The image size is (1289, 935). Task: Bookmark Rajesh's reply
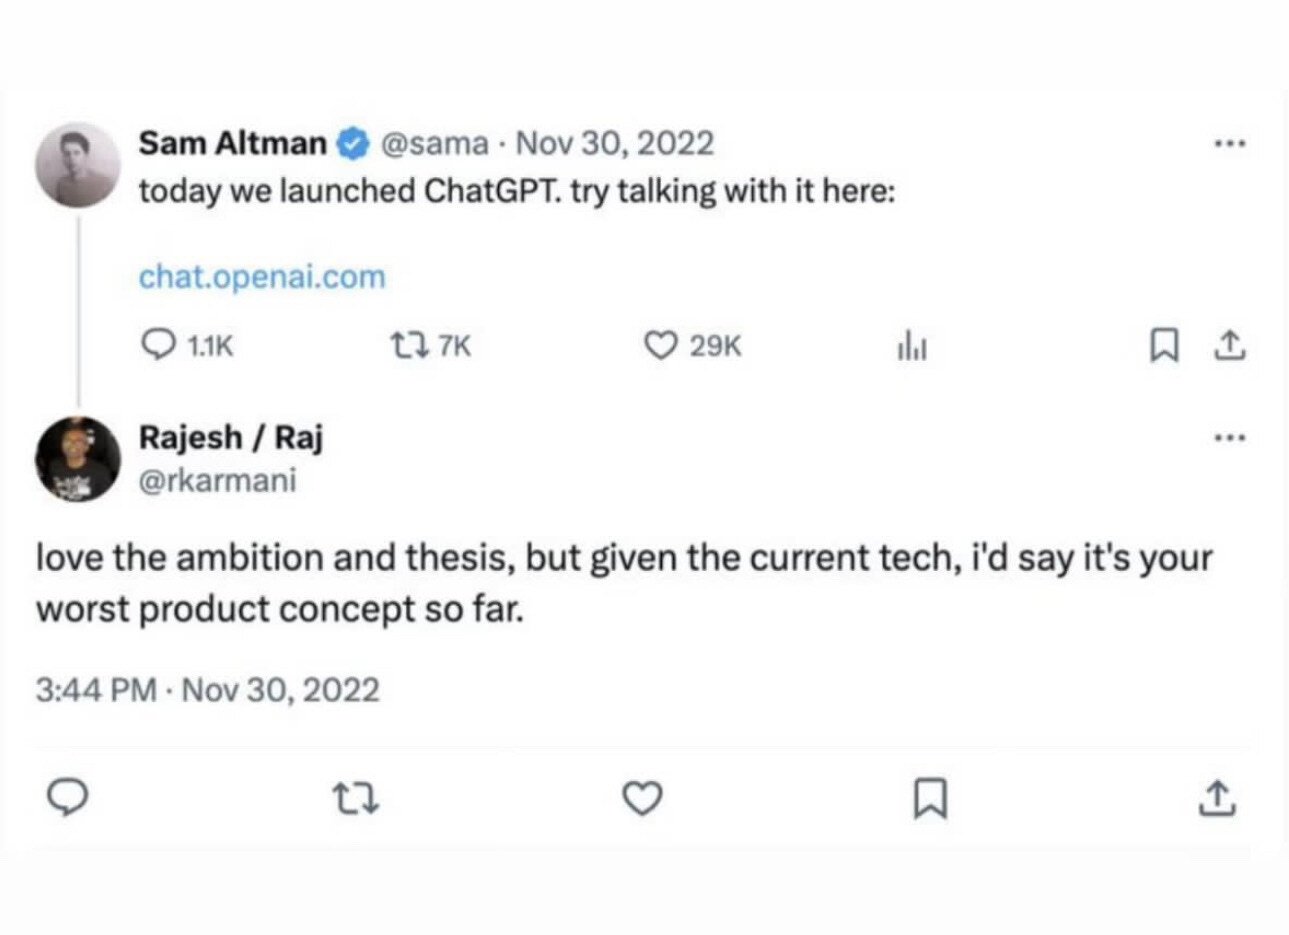point(932,797)
